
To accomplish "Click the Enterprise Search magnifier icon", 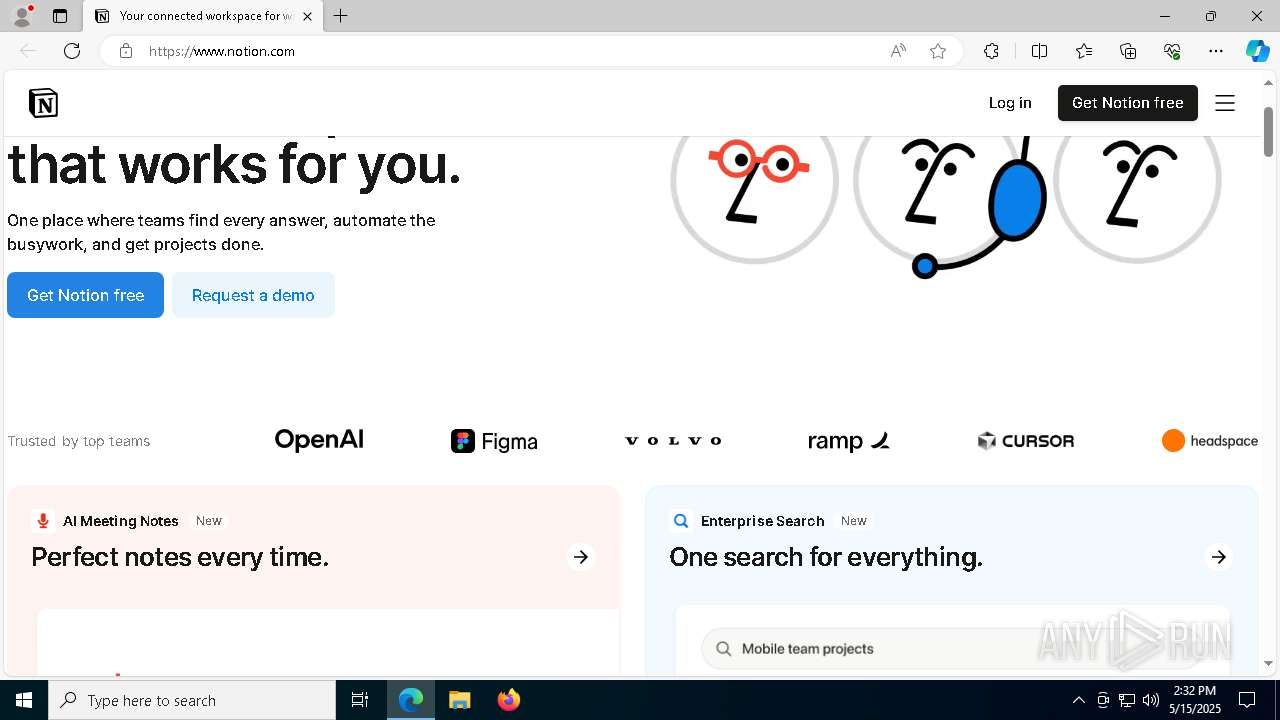I will point(681,521).
